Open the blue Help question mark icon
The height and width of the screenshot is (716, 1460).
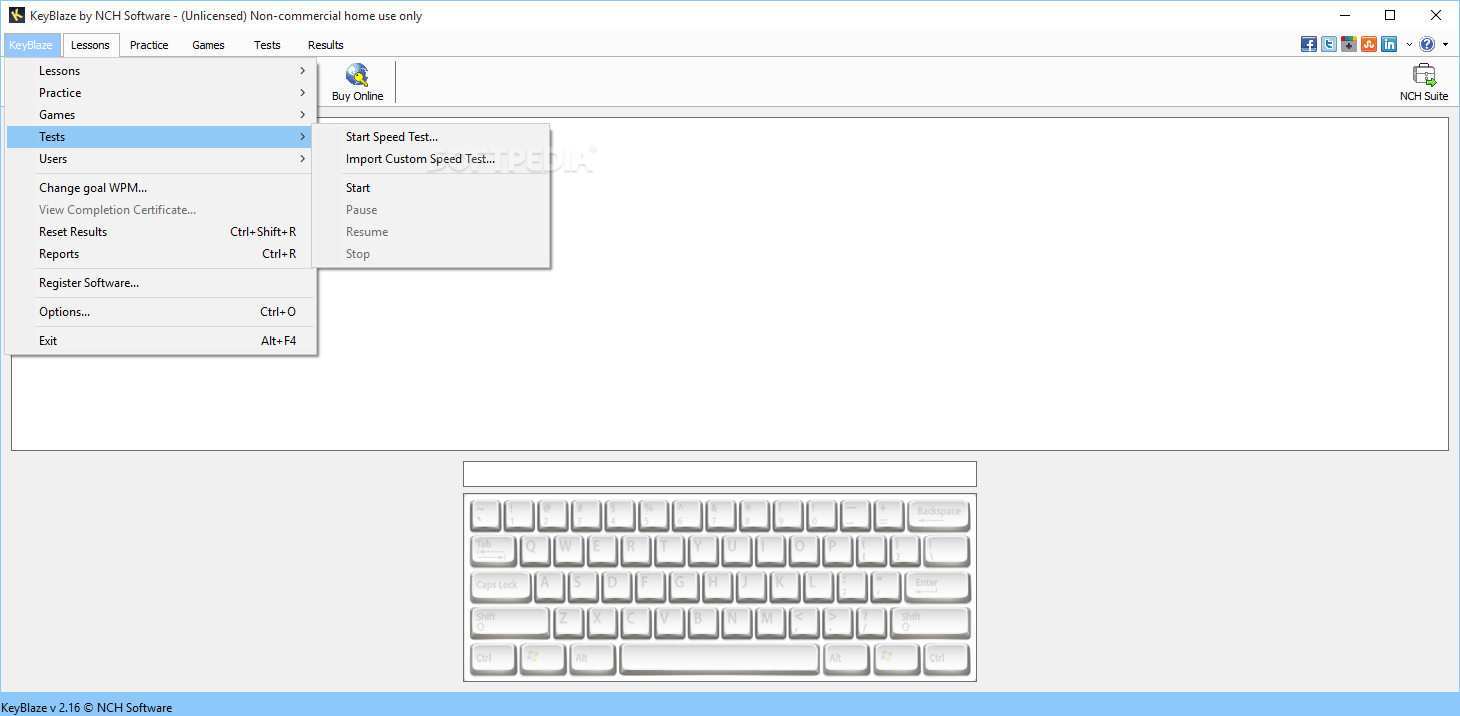(x=1427, y=44)
